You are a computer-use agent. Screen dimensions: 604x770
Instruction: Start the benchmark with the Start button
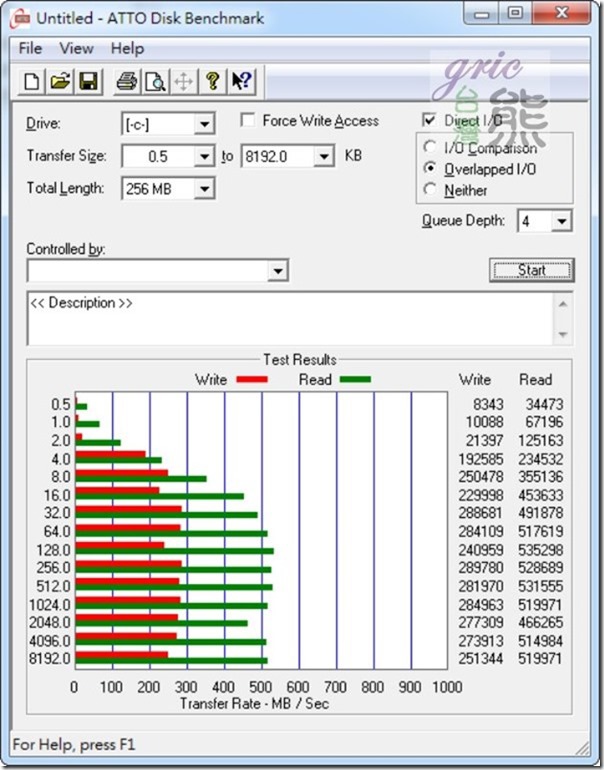pos(531,270)
